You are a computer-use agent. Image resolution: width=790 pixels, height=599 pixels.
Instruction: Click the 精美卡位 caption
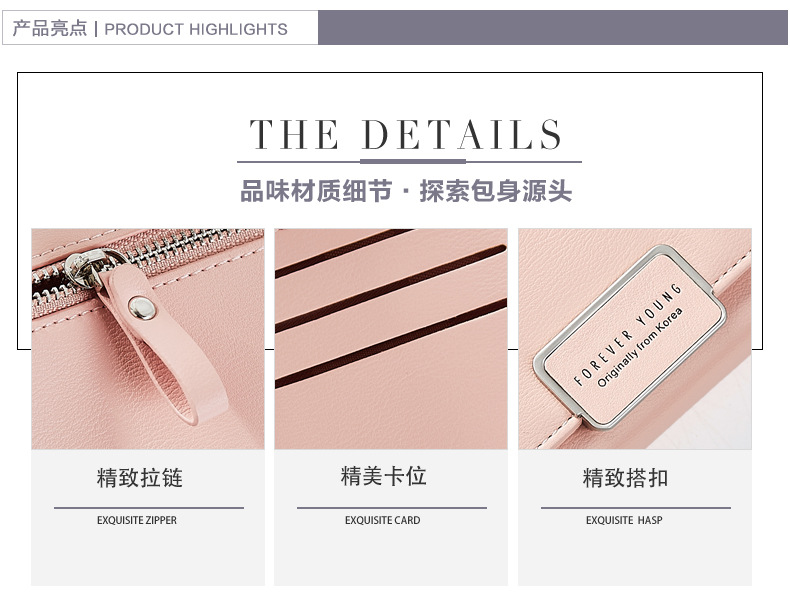[x=383, y=476]
